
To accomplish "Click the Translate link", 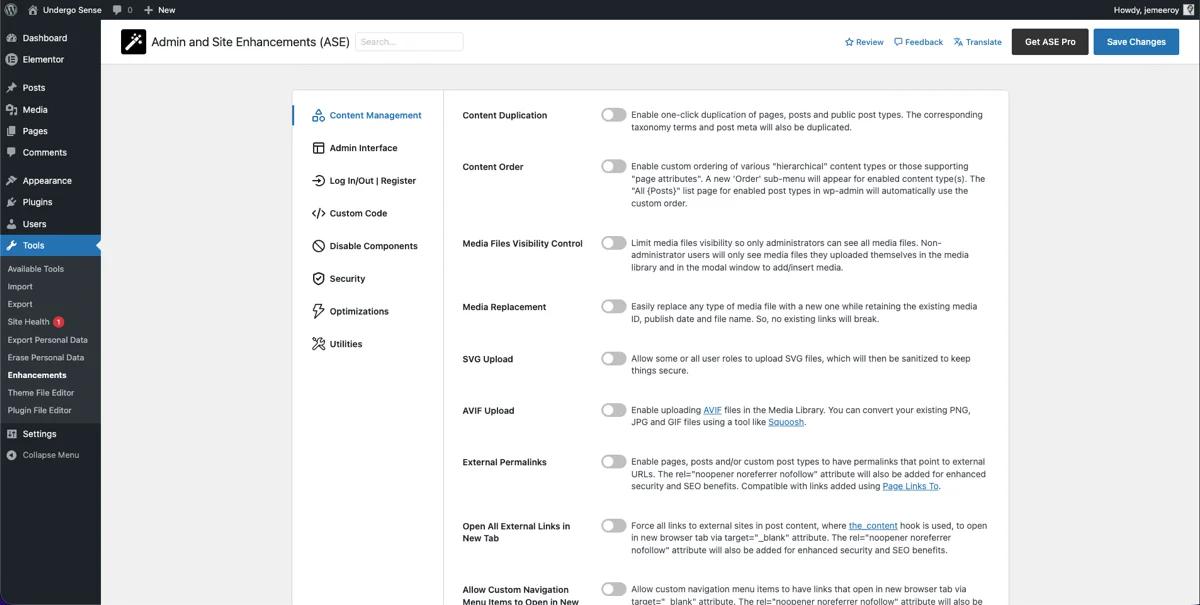I will click(x=977, y=42).
